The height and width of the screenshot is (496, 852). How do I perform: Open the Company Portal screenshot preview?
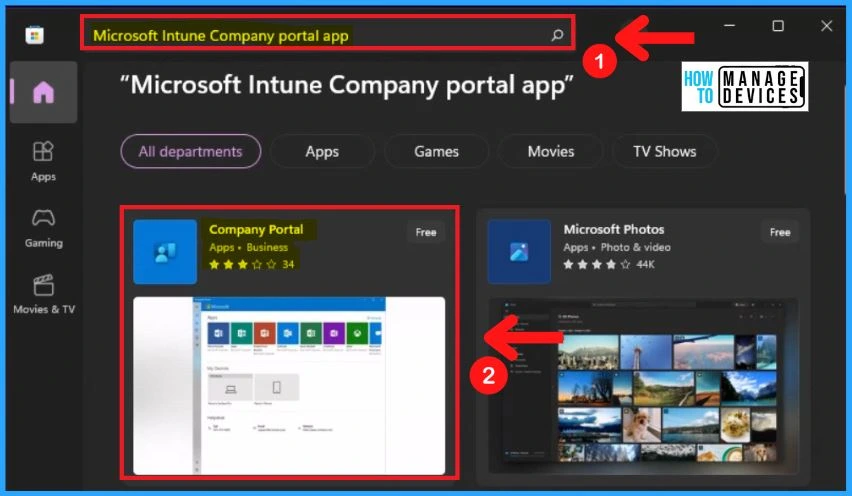click(289, 386)
